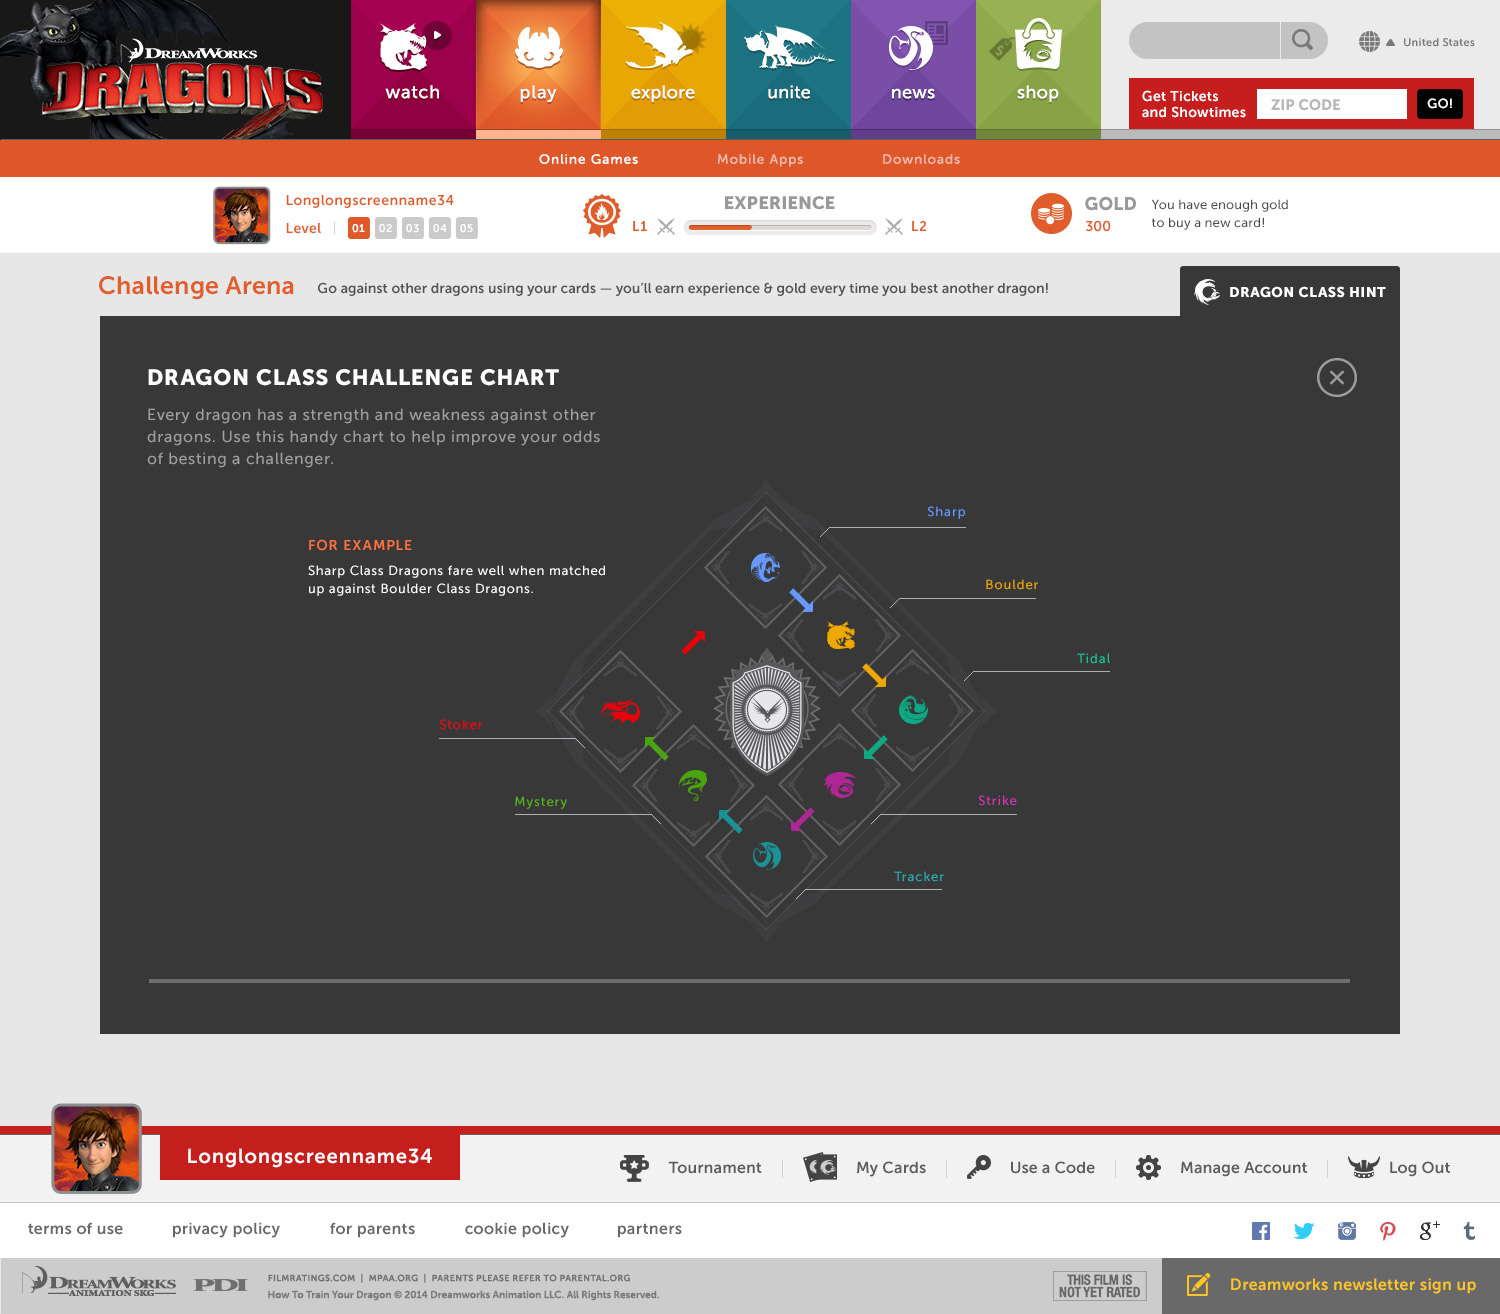Select the Mobile Apps tab
The image size is (1500, 1314).
point(760,159)
